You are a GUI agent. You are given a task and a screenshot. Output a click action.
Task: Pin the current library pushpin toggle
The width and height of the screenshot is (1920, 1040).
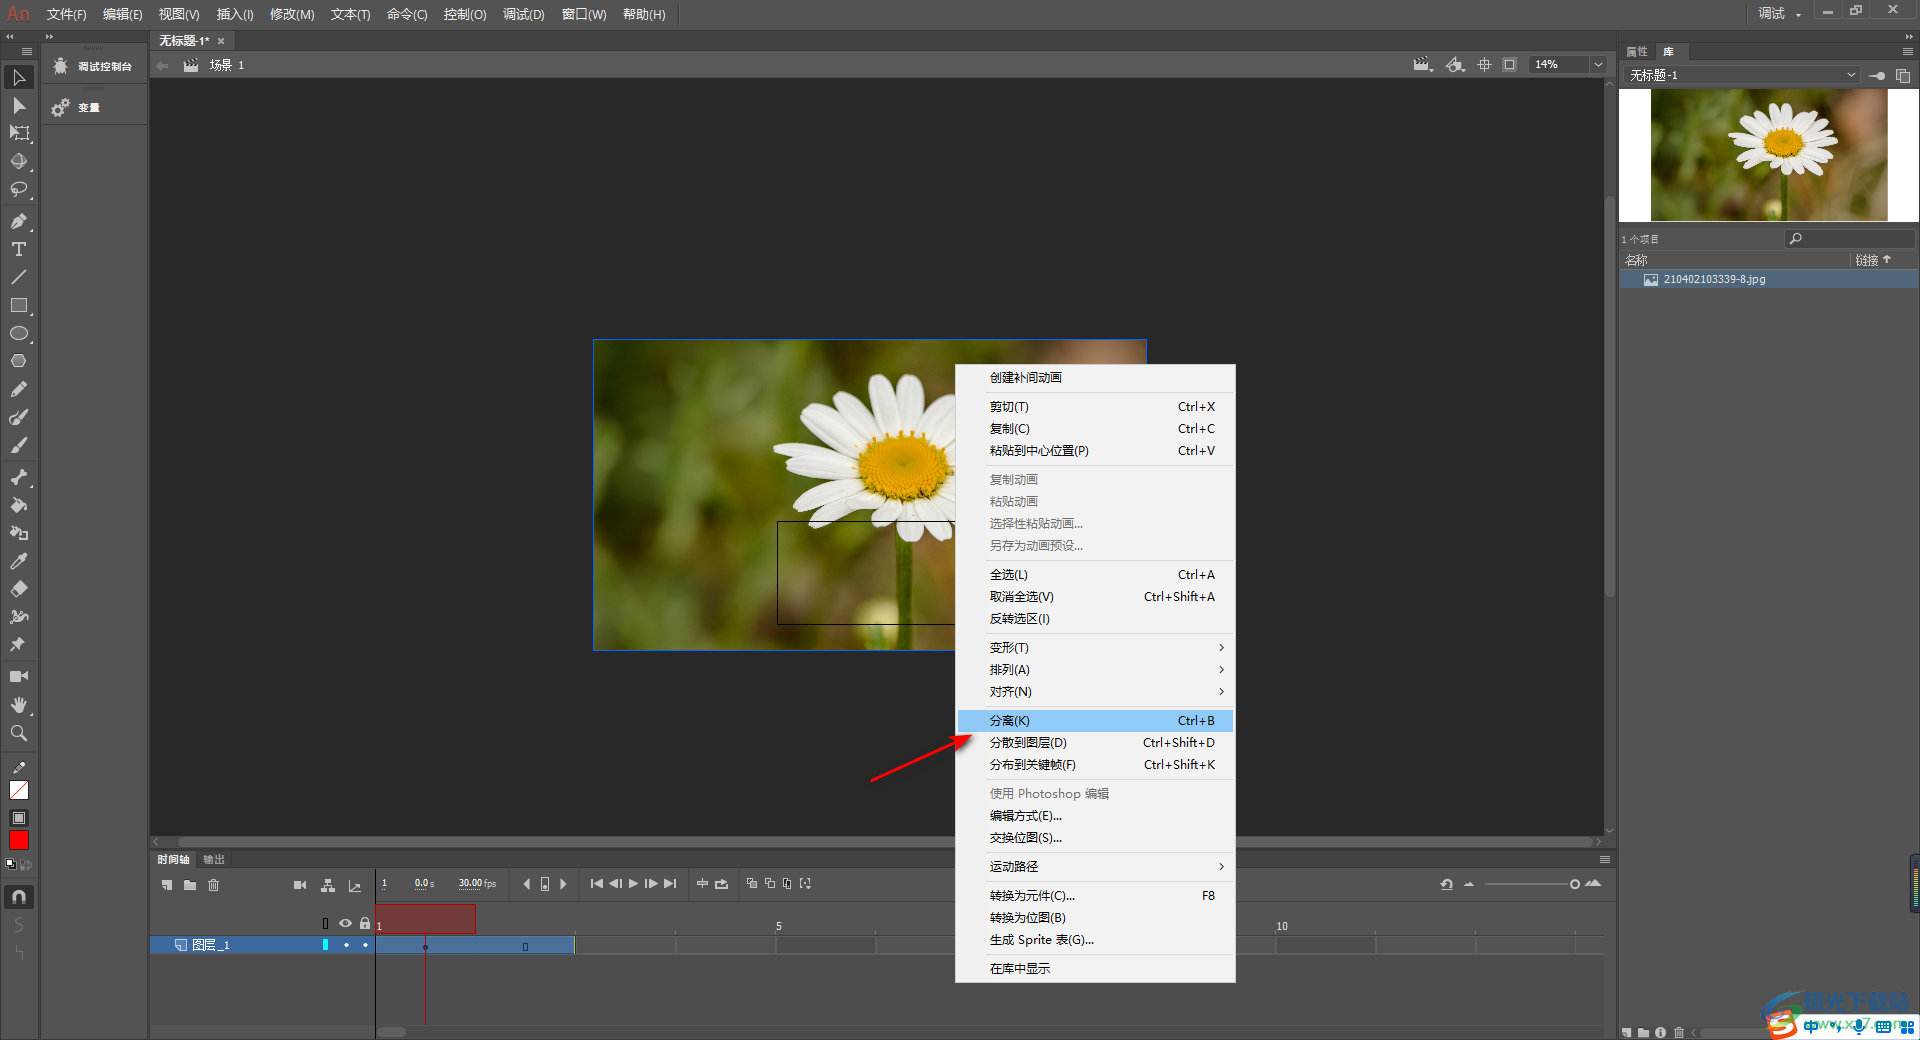pyautogui.click(x=1877, y=75)
